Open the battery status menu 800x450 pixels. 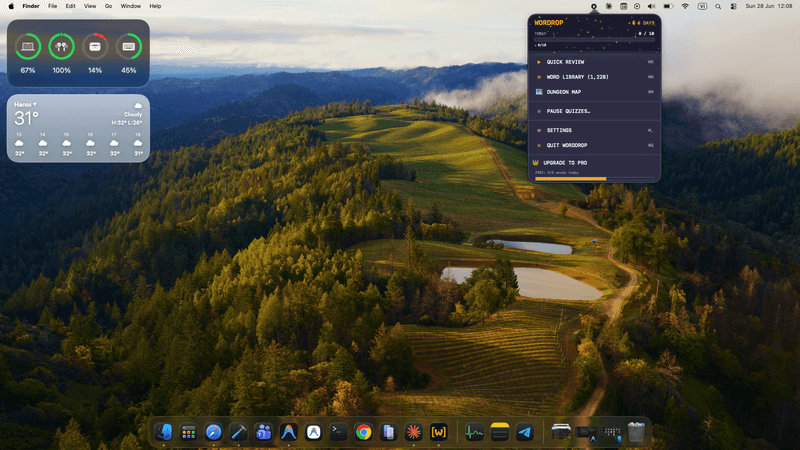click(668, 7)
